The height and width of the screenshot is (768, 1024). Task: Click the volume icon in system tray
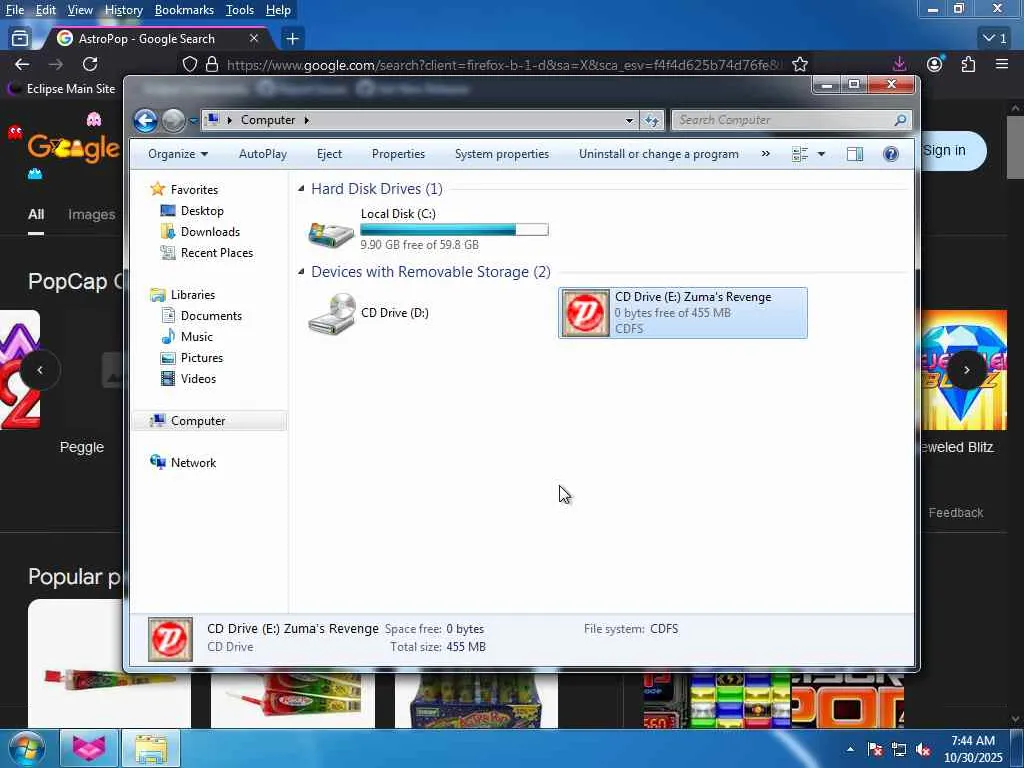(x=923, y=750)
